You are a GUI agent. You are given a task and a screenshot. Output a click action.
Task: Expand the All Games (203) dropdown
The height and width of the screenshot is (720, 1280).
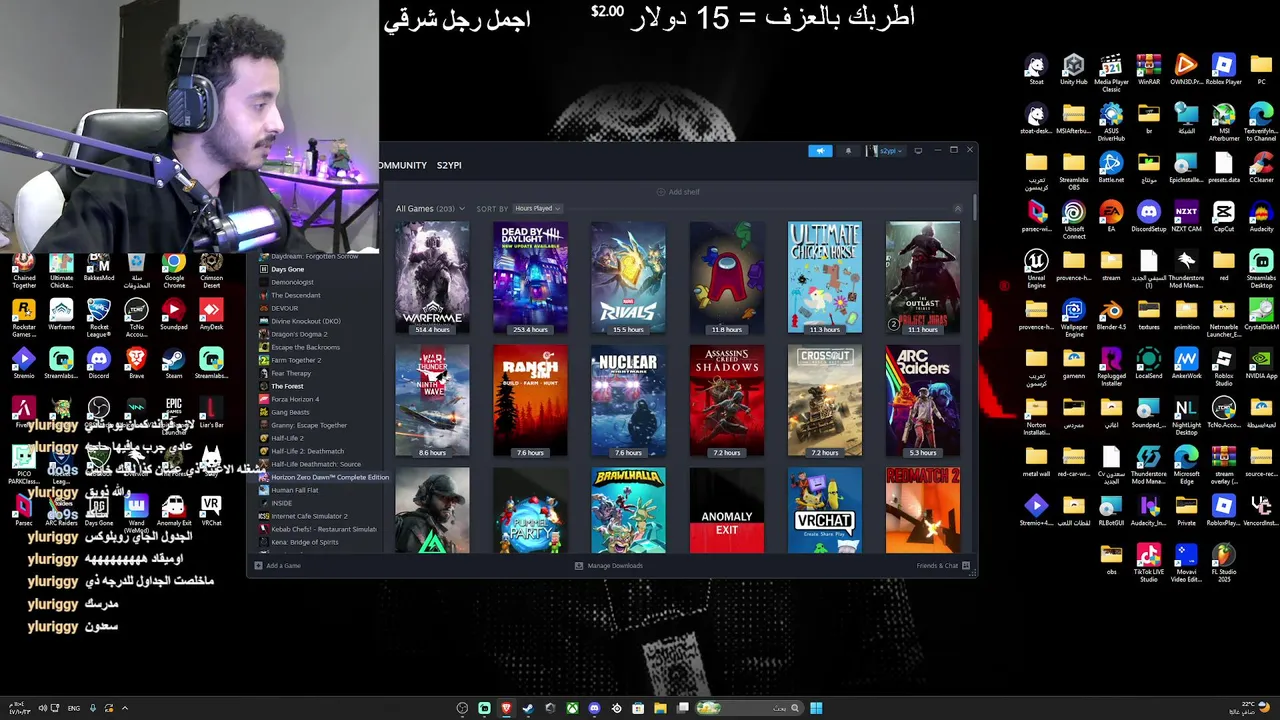point(431,208)
